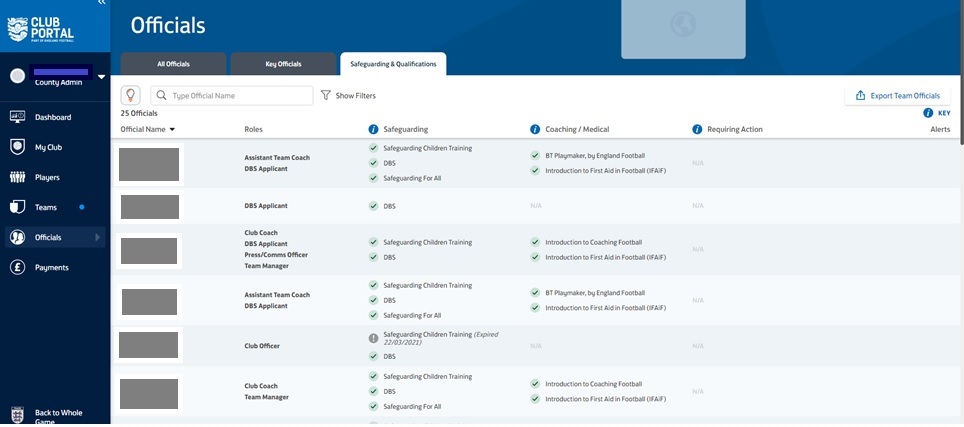Click the Dashboard sidebar icon
The width and height of the screenshot is (964, 427).
17,117
